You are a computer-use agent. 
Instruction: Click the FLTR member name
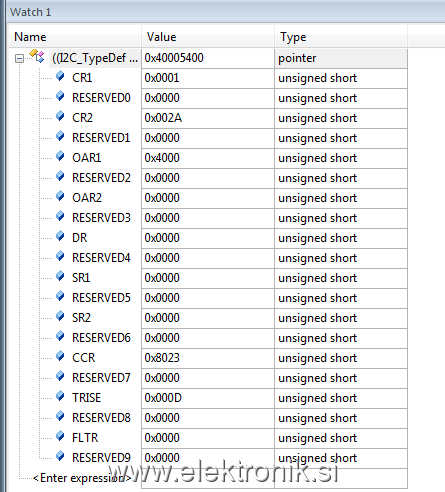click(85, 438)
